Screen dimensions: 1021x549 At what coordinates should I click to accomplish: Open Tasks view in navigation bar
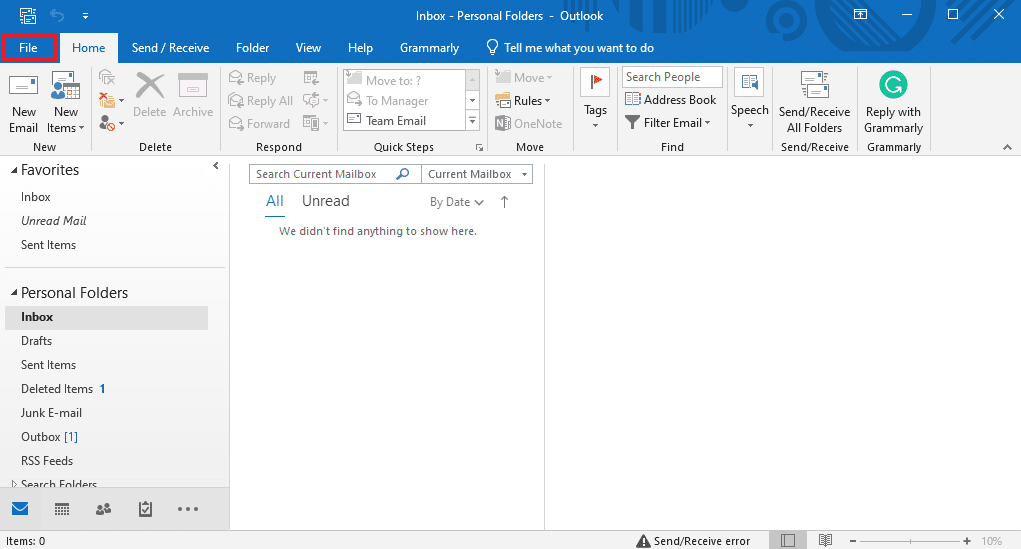pyautogui.click(x=145, y=509)
